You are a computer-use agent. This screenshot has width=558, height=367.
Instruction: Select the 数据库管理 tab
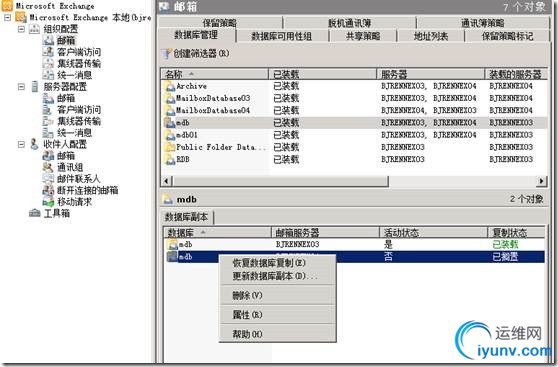click(x=196, y=35)
